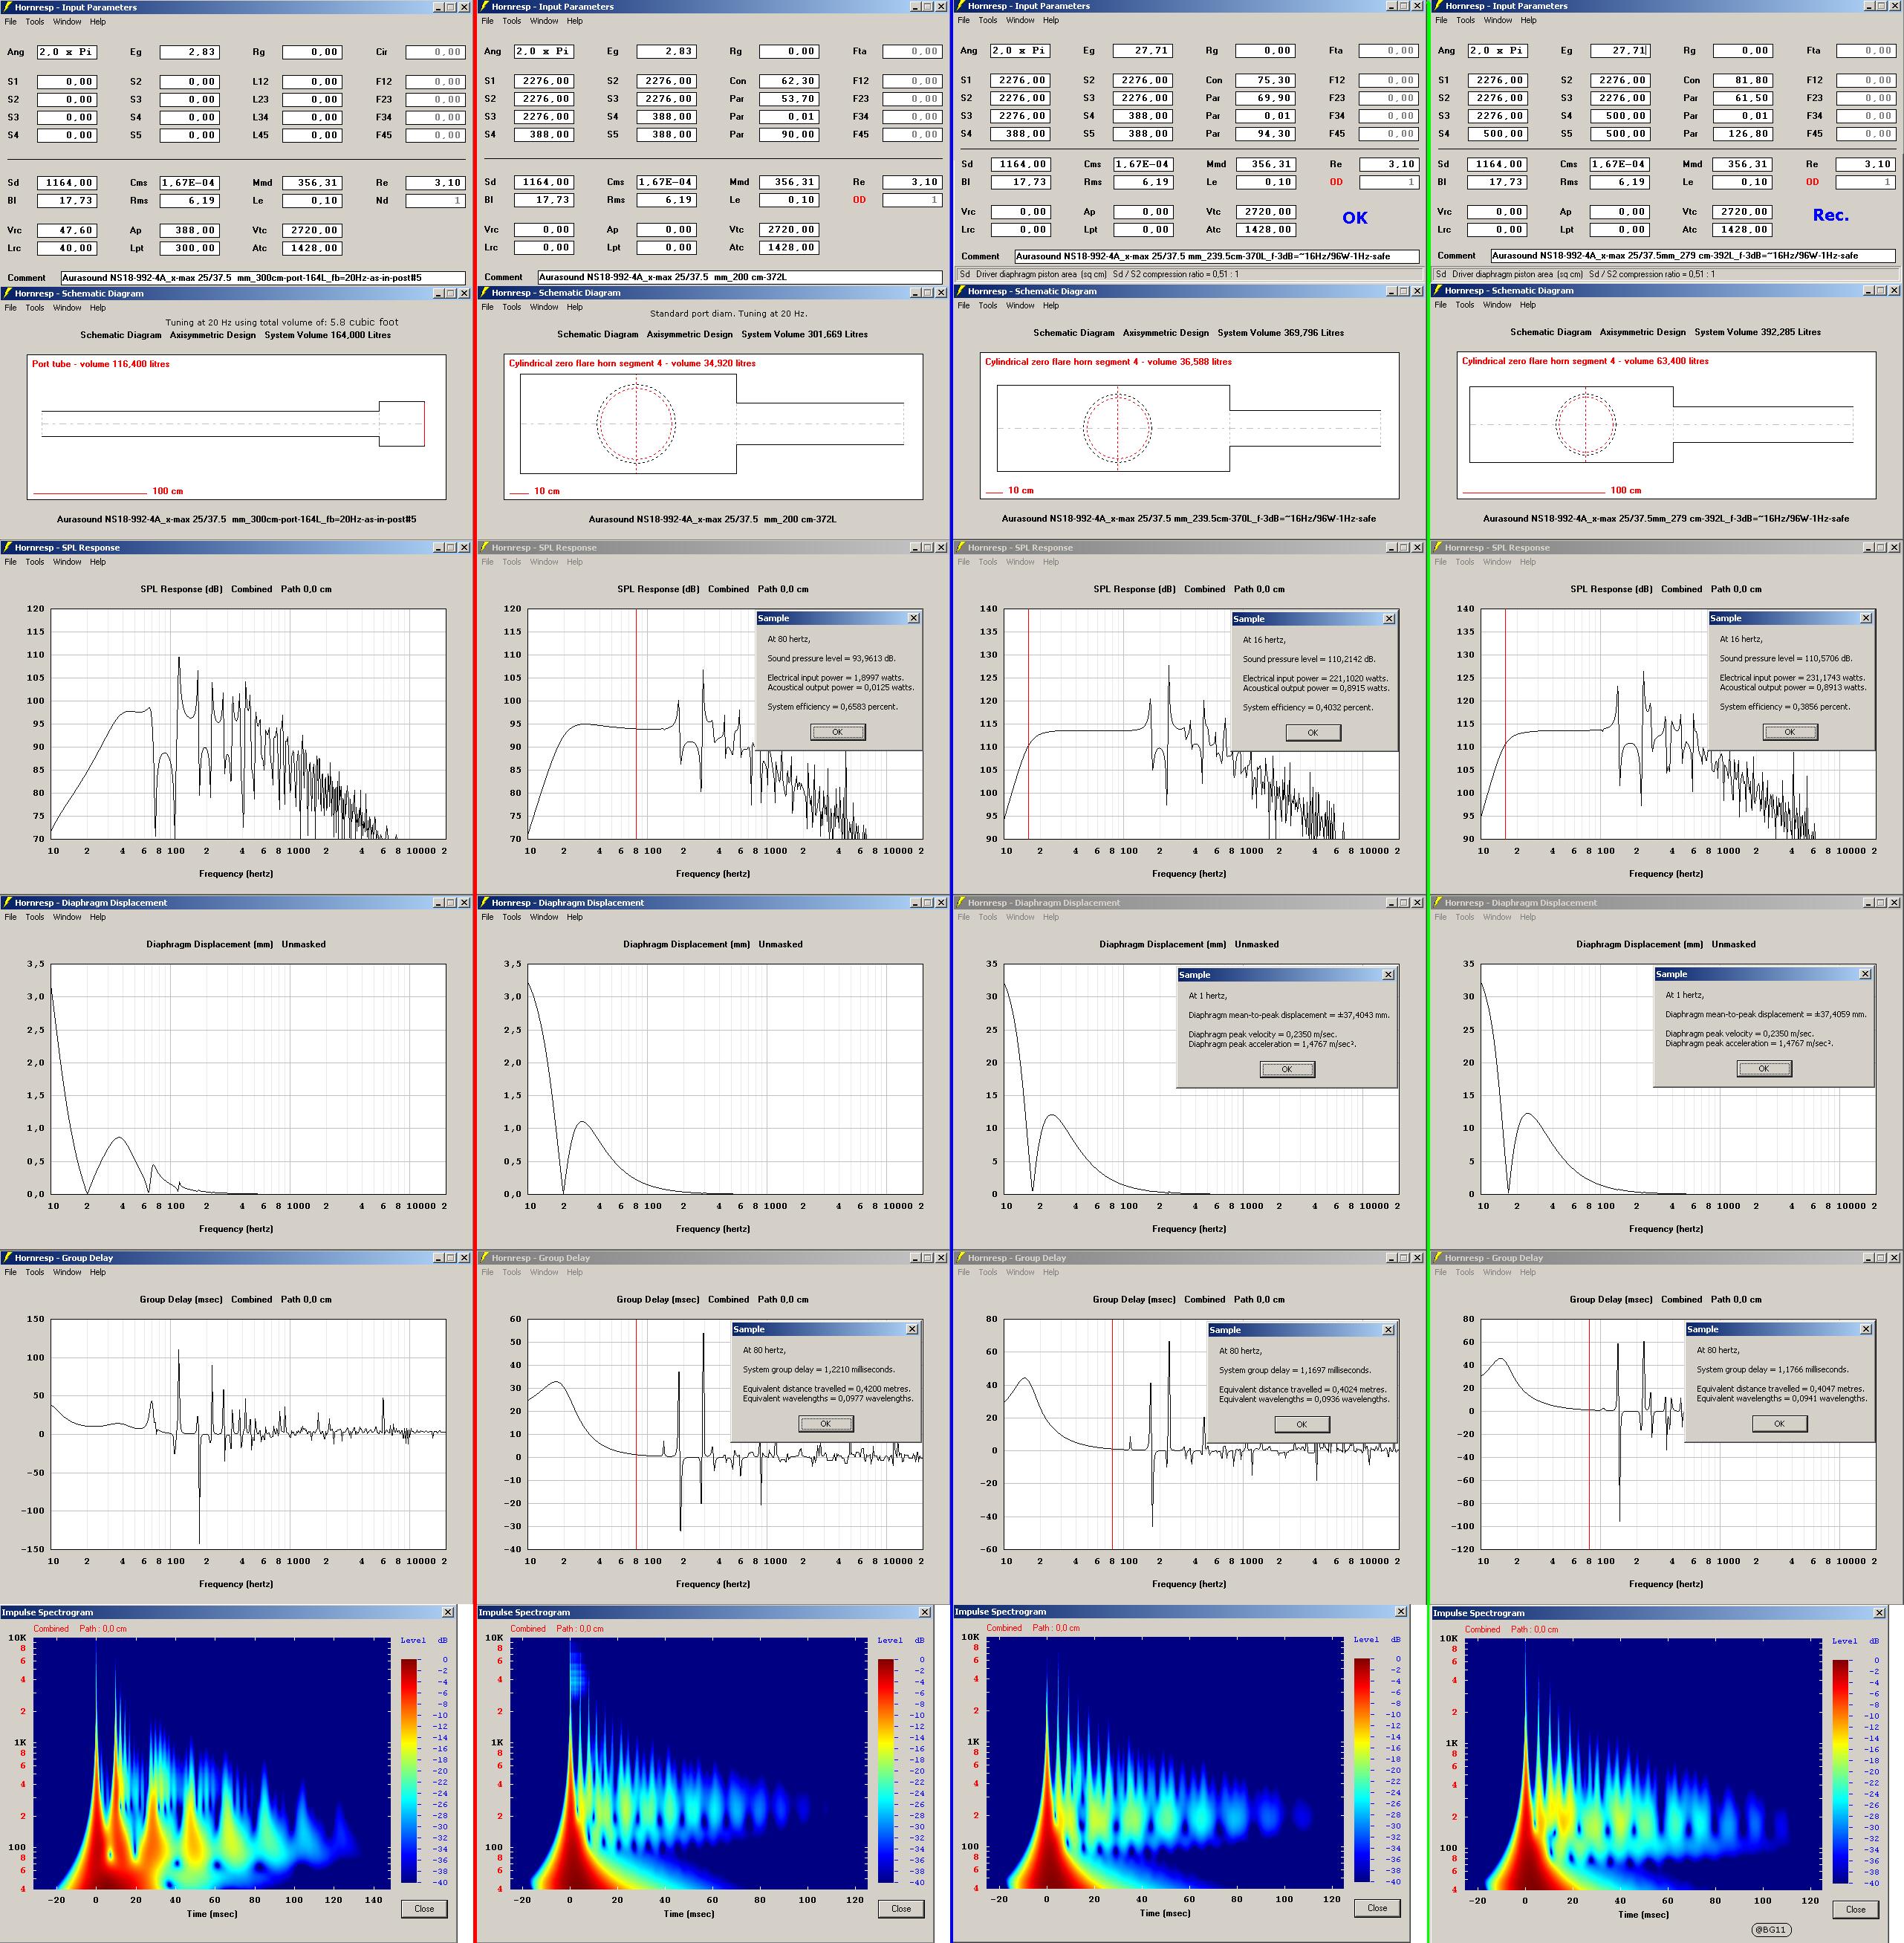Close the Sample dialog showing 93,9613 dB
This screenshot has width=1904, height=1943.
913,618
